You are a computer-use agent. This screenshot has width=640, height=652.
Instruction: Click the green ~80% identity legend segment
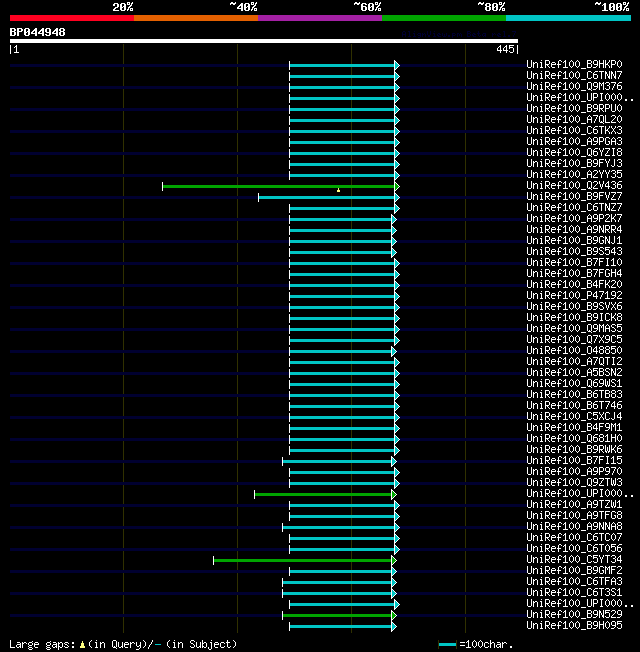444,18
